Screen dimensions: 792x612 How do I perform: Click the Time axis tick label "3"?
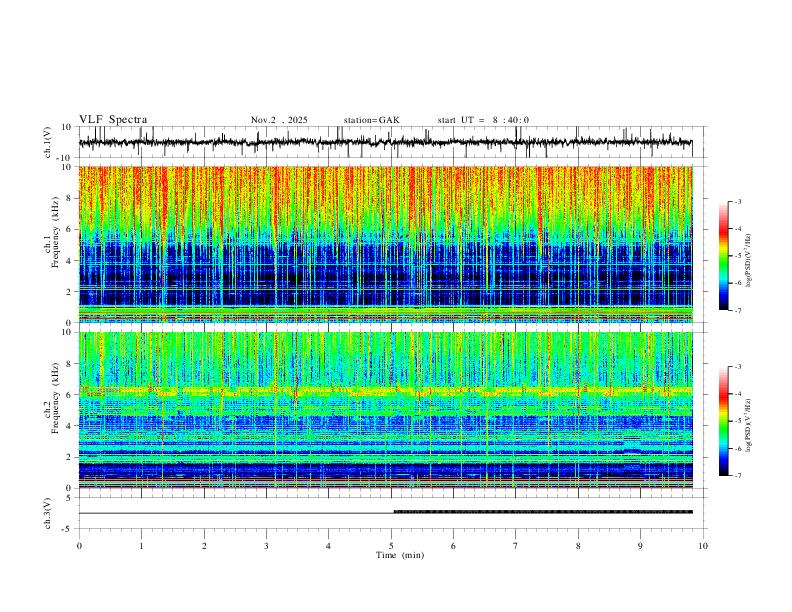point(266,546)
